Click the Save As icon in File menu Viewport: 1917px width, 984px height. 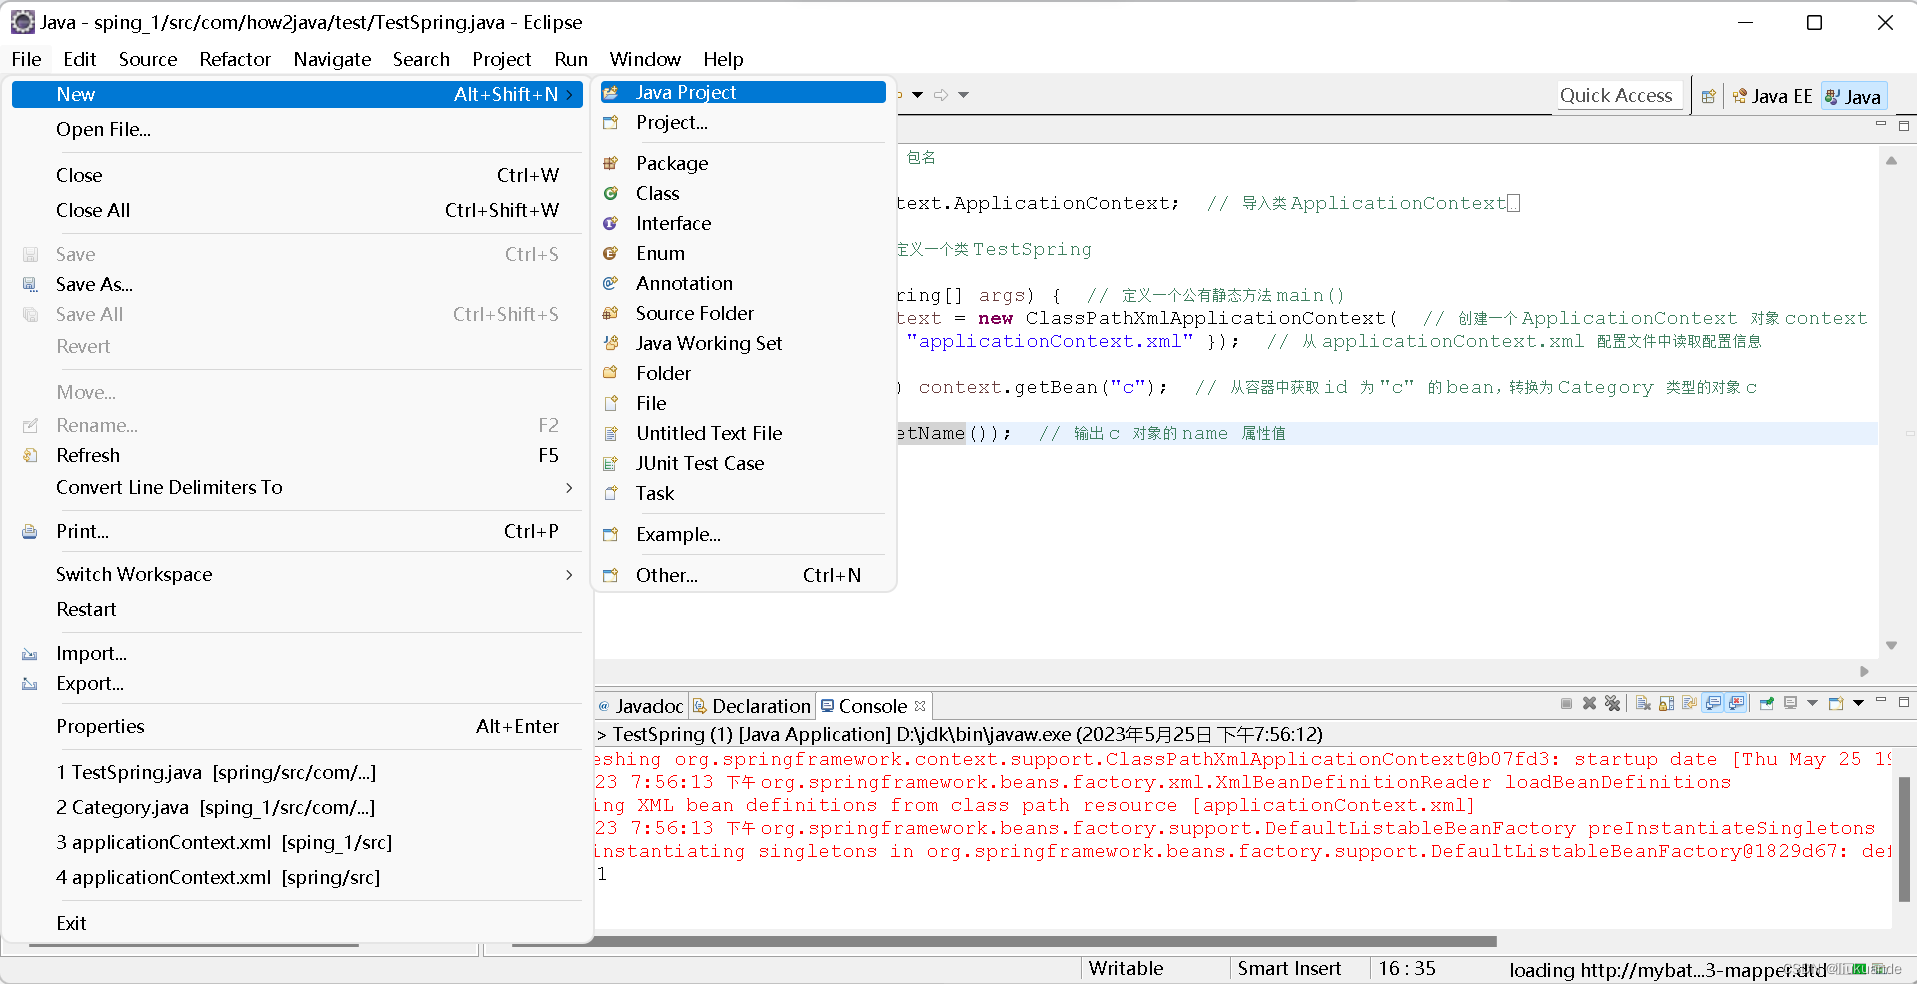(30, 284)
